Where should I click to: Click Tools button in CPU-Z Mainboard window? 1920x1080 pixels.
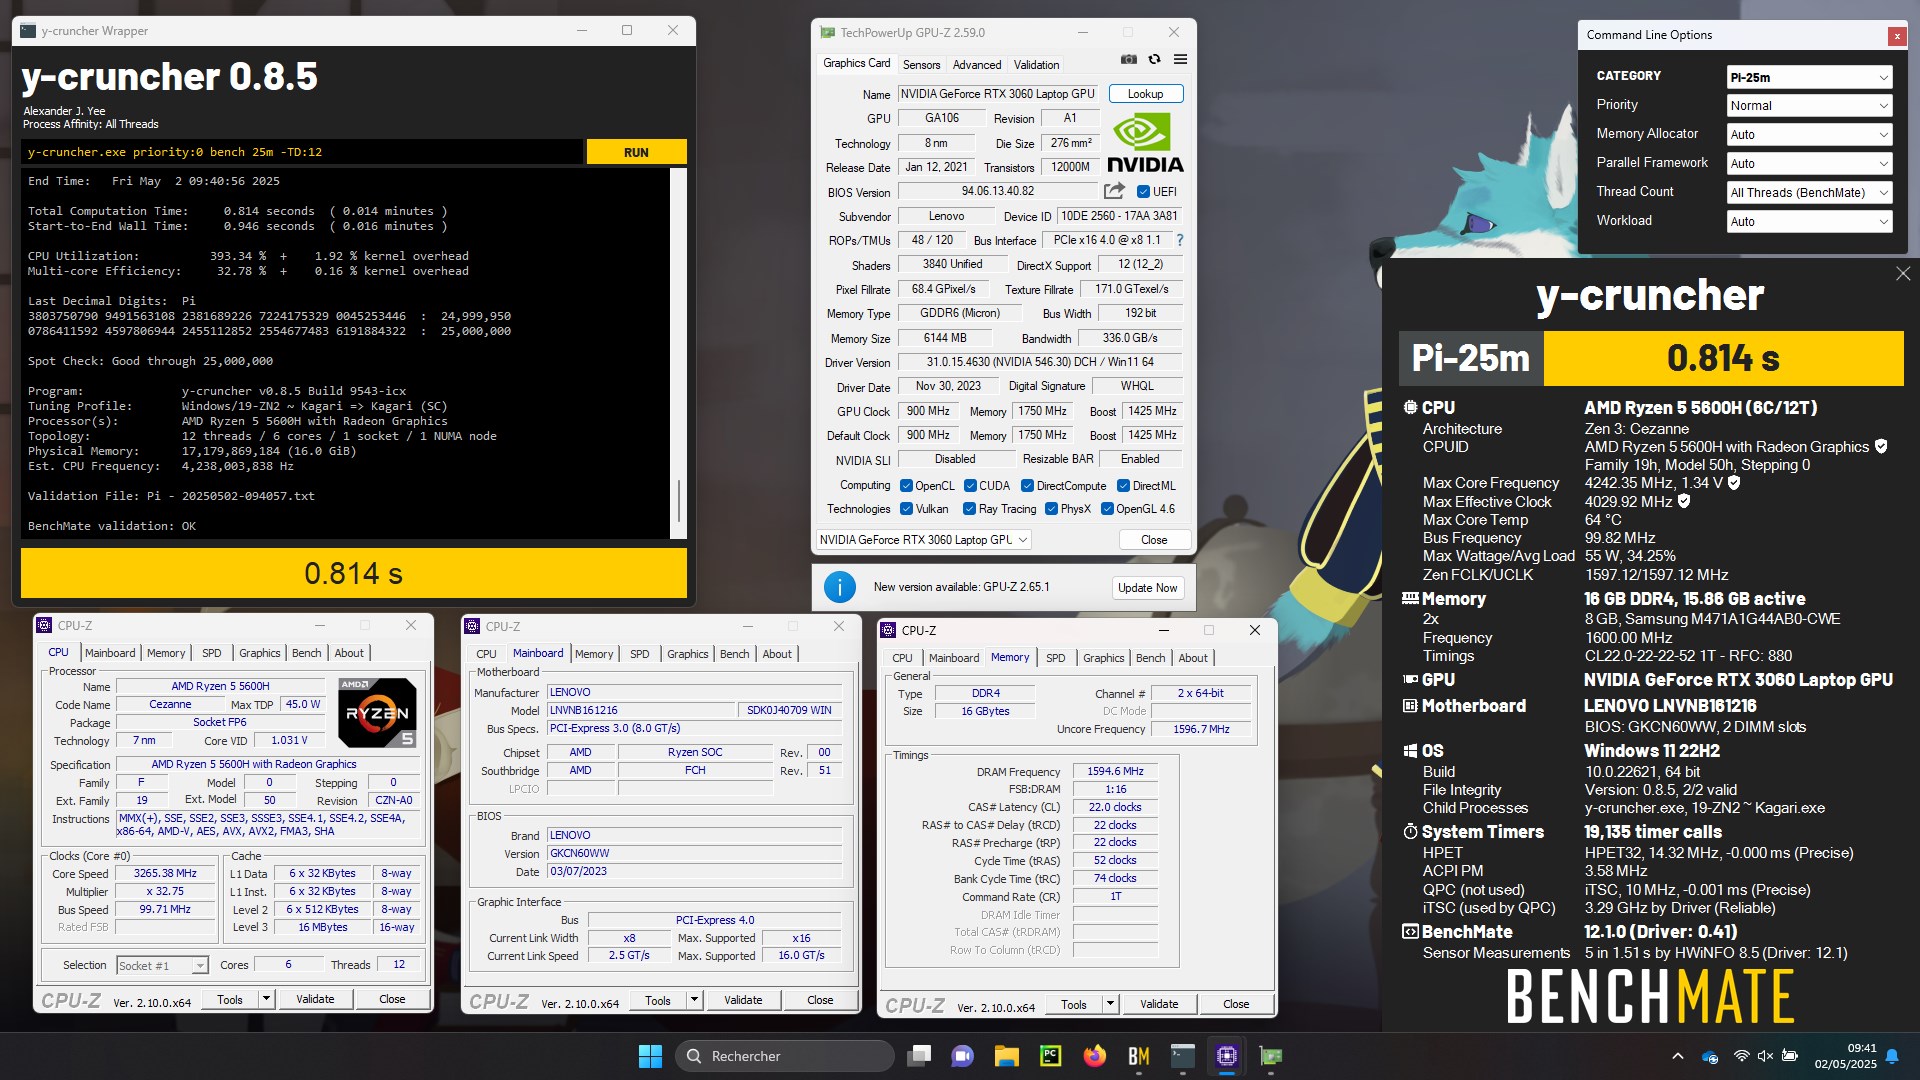[x=658, y=1001]
